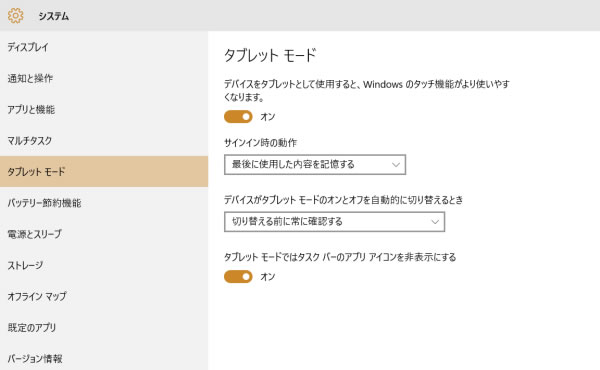Select タブレット モード sidebar item
Image resolution: width=600 pixels, height=370 pixels.
click(x=104, y=171)
